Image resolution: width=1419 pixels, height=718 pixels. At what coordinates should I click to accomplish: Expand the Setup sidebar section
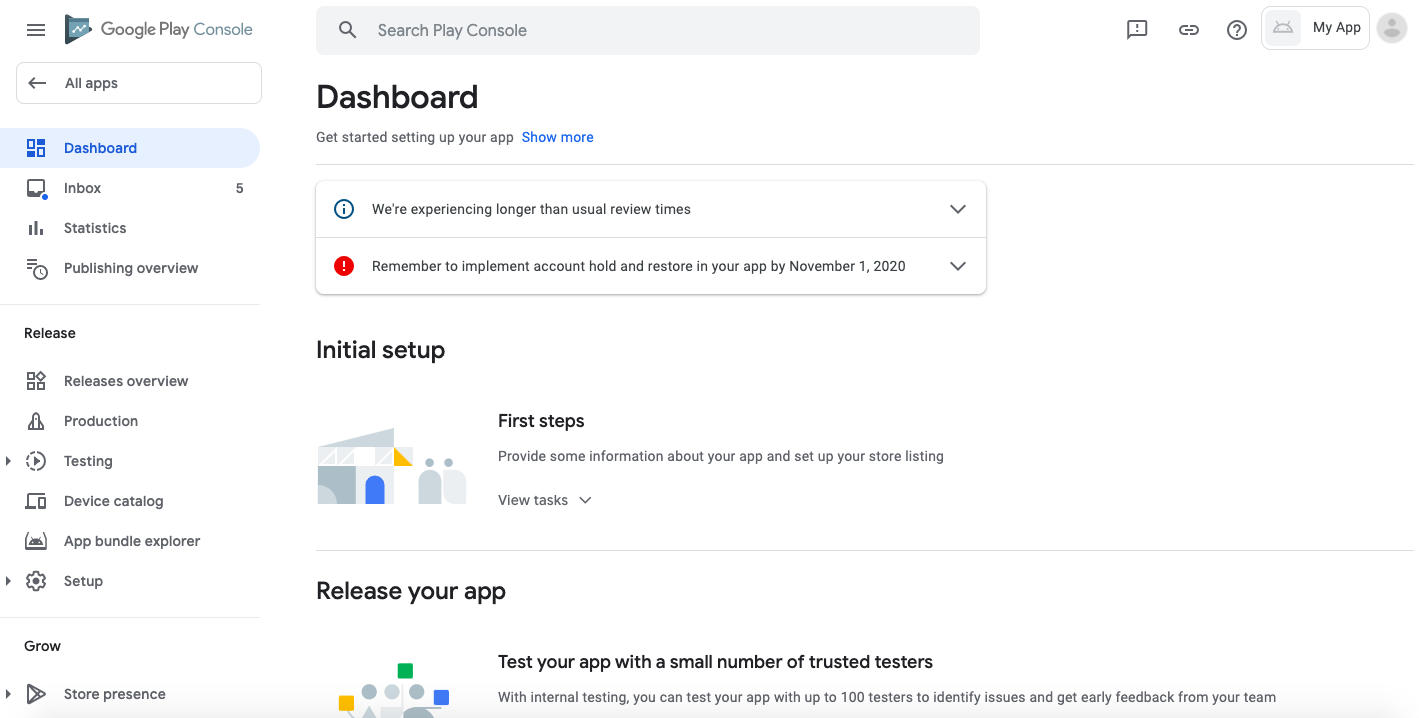[8, 581]
